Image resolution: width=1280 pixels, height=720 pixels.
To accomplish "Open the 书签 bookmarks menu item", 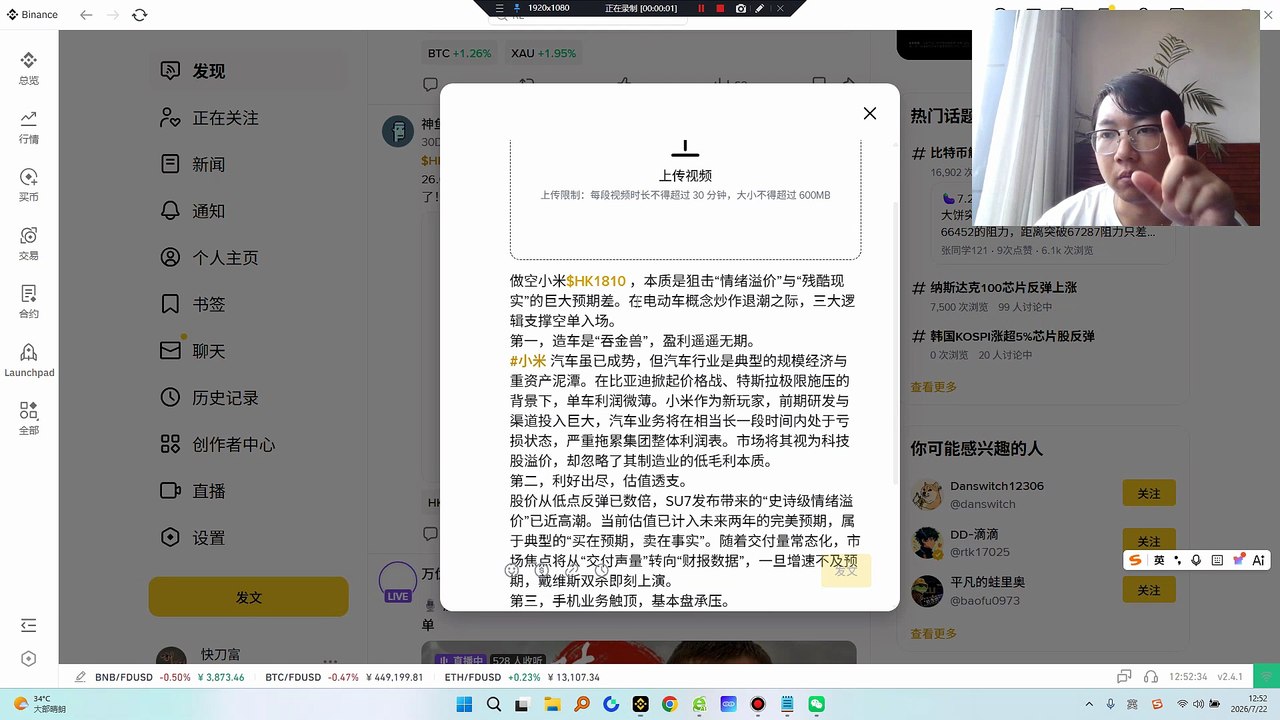I will tap(248, 304).
